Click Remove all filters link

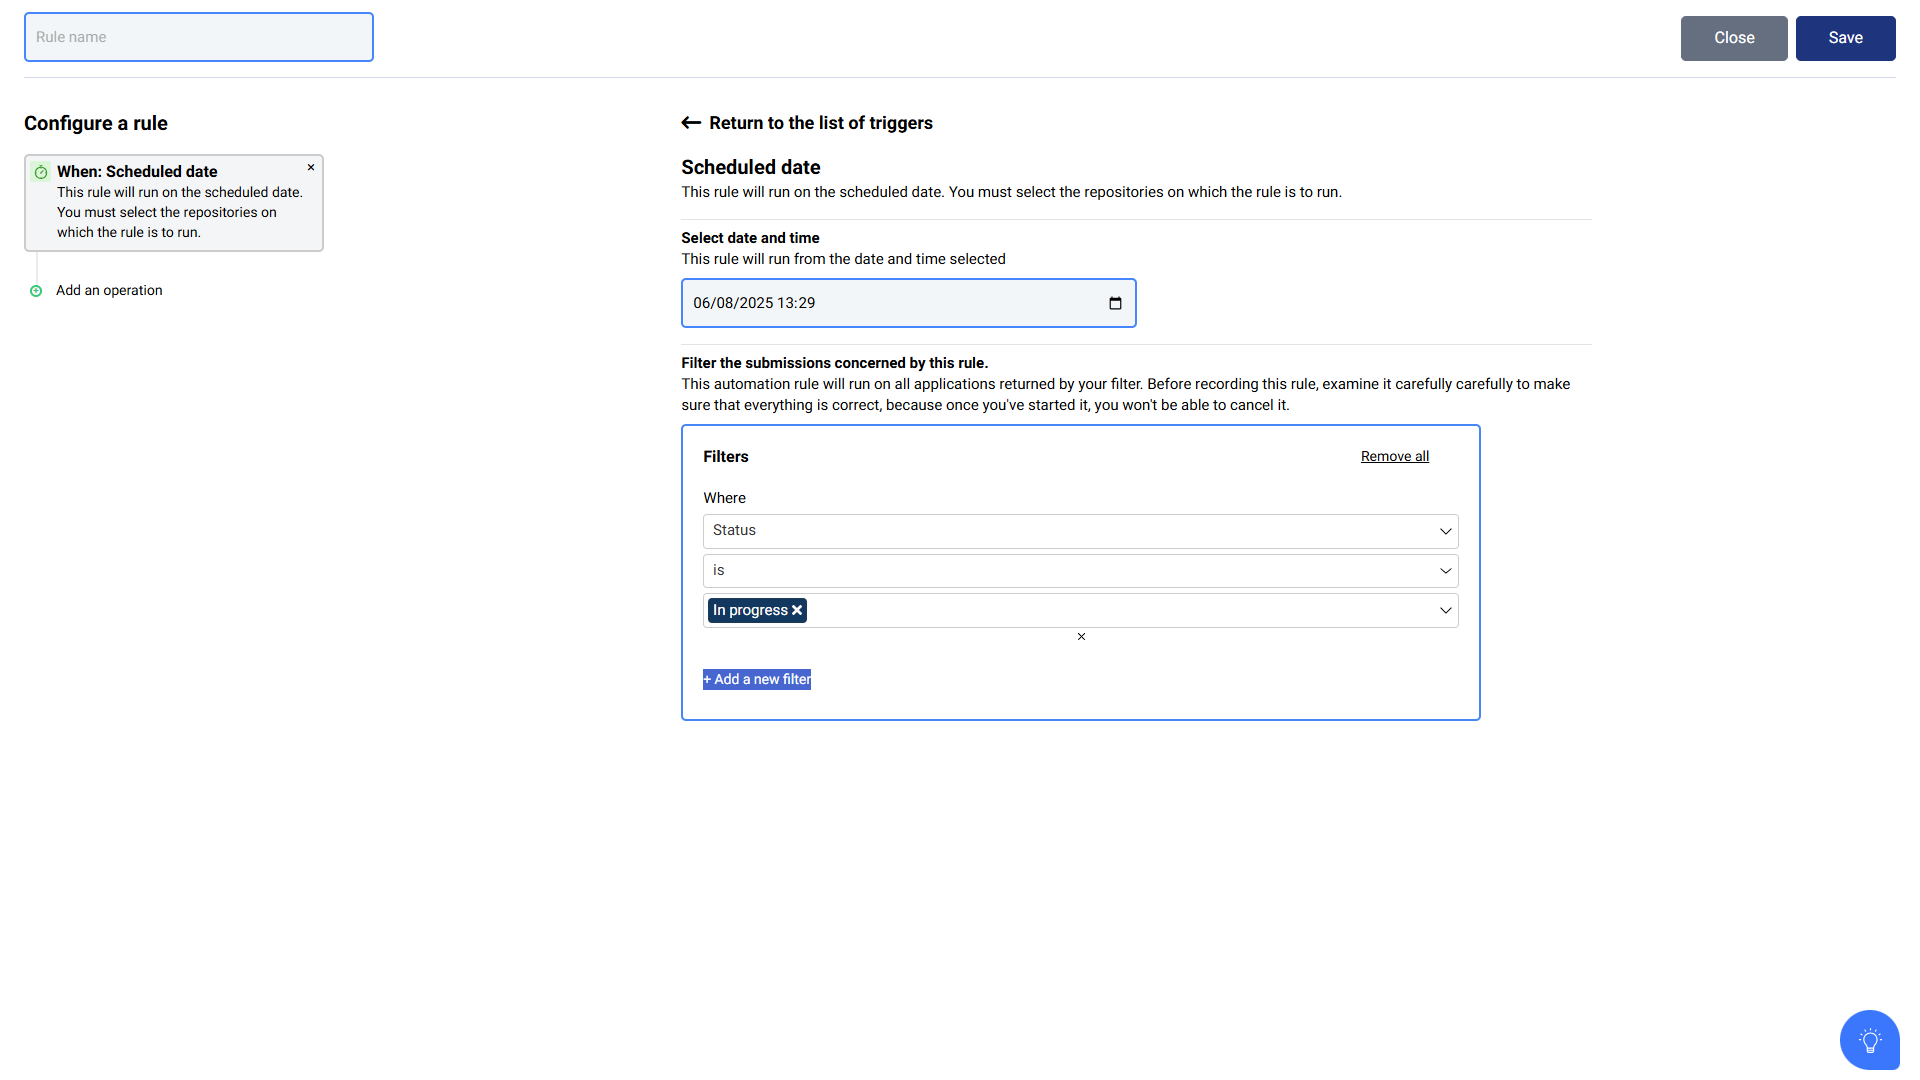tap(1394, 456)
